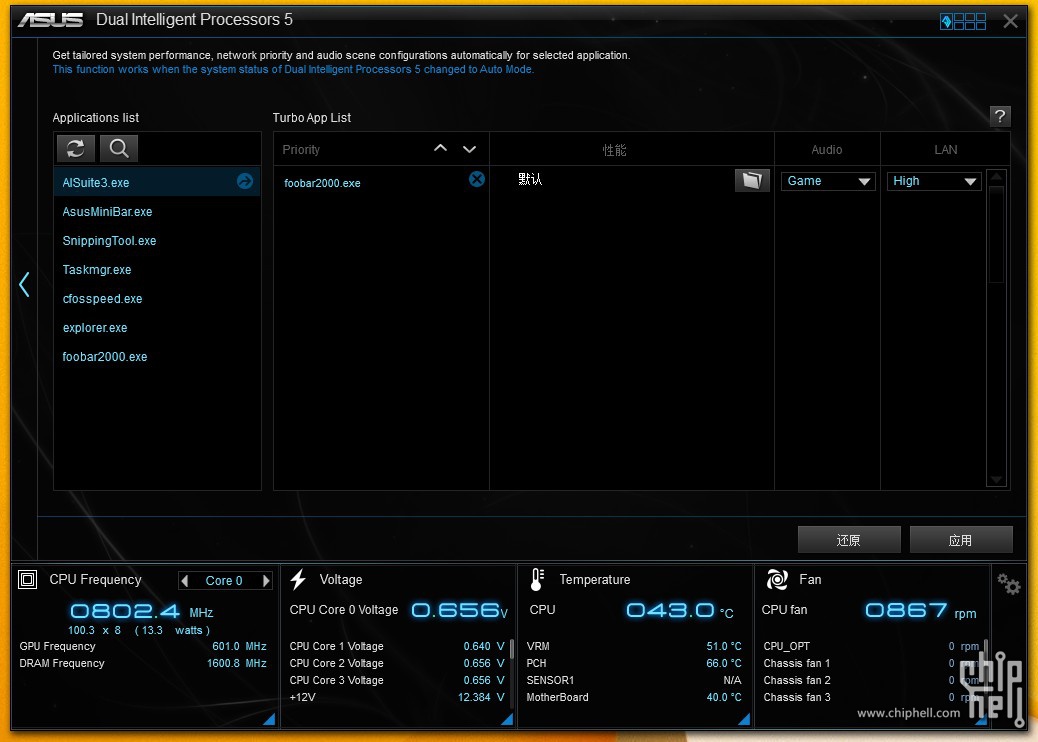Move priority down with the down chevron

[x=469, y=150]
